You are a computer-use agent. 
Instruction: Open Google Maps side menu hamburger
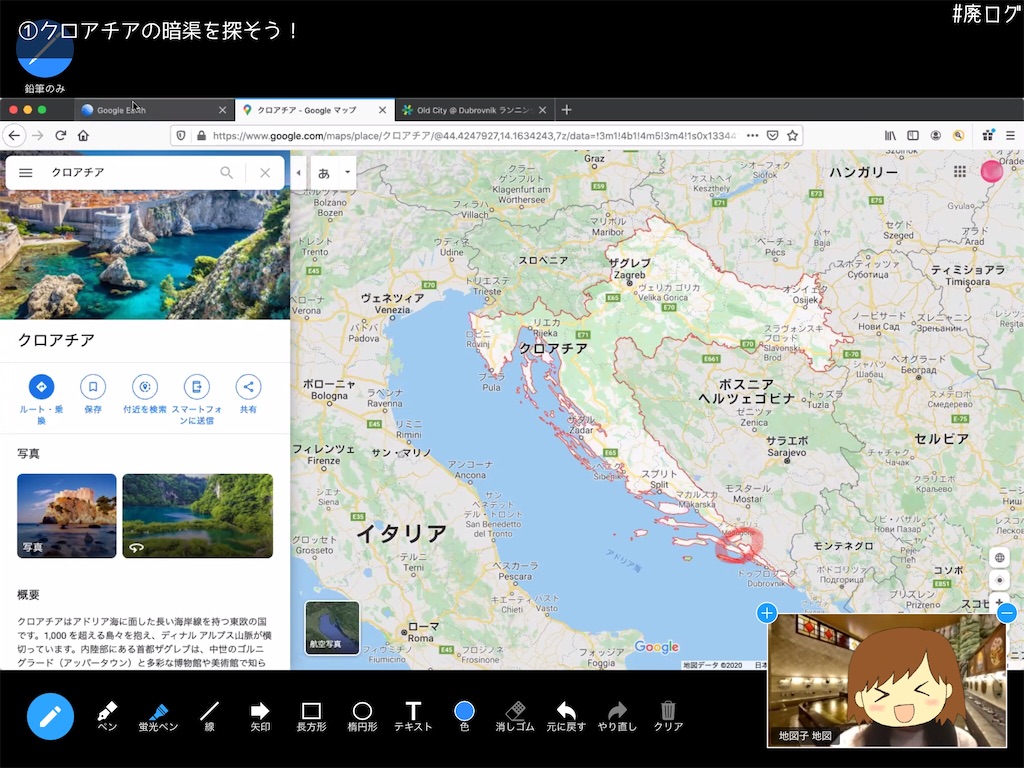tap(25, 172)
